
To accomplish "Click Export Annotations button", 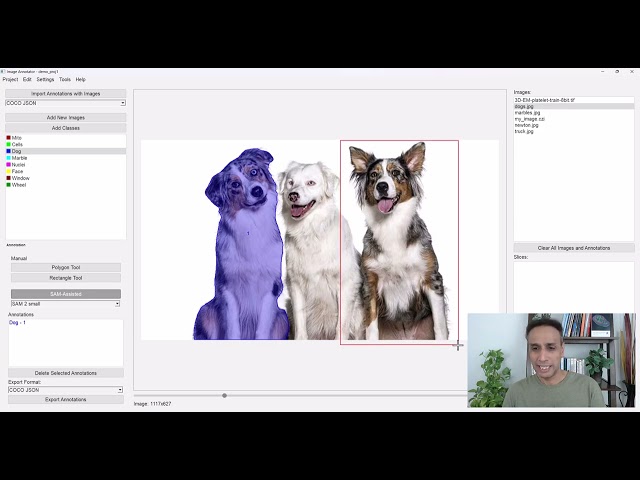I will coord(66,400).
